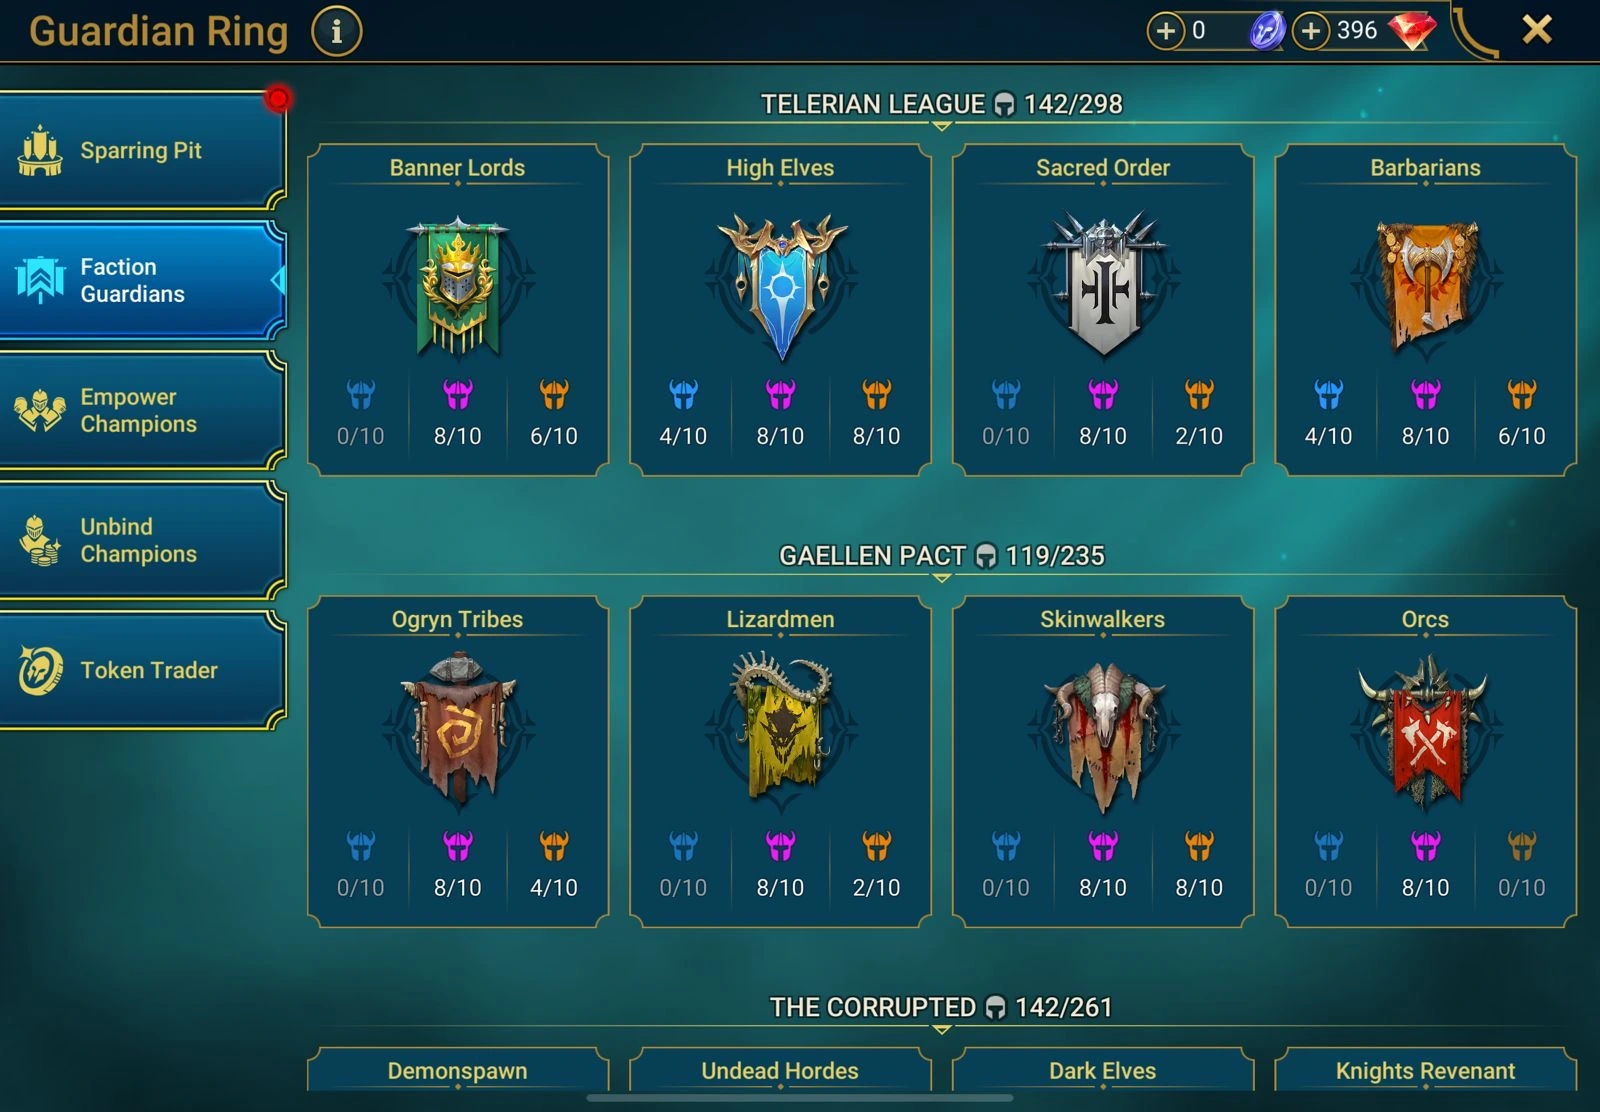Add purple tokens with plus icon
1600x1112 pixels.
pyautogui.click(x=1165, y=31)
